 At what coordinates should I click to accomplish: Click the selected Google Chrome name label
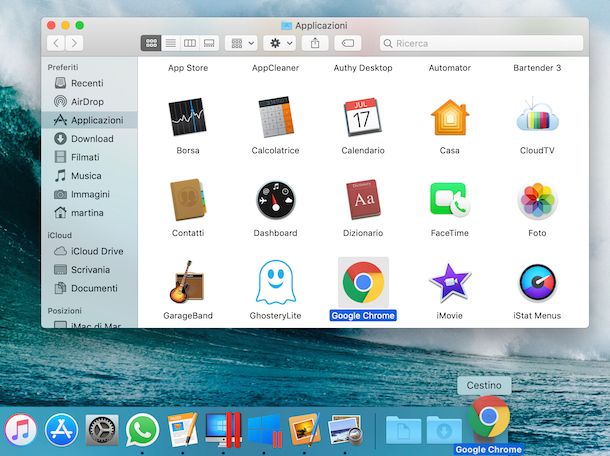click(x=363, y=316)
